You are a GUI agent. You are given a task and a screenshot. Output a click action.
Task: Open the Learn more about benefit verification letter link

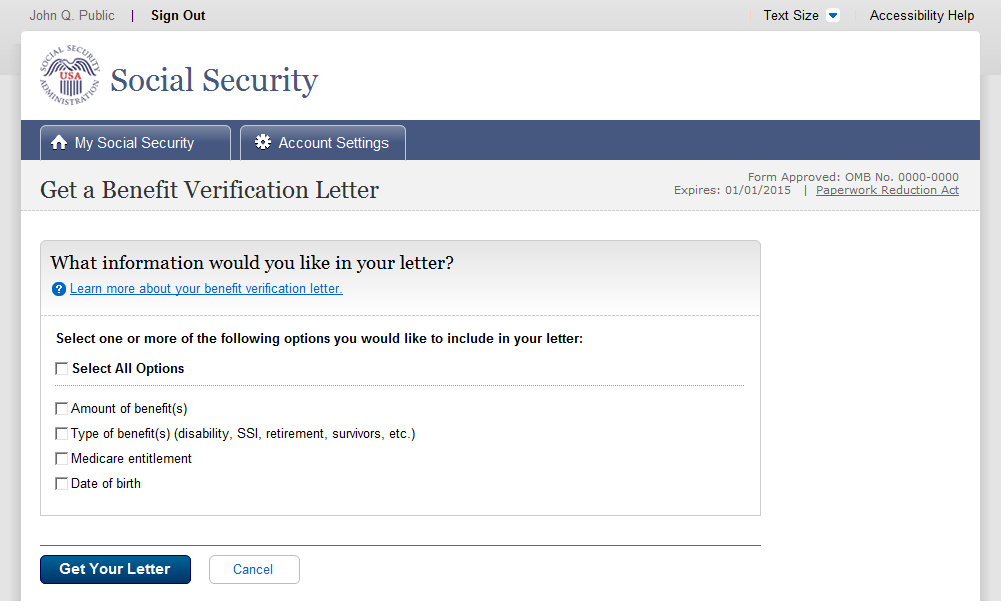[x=206, y=289]
